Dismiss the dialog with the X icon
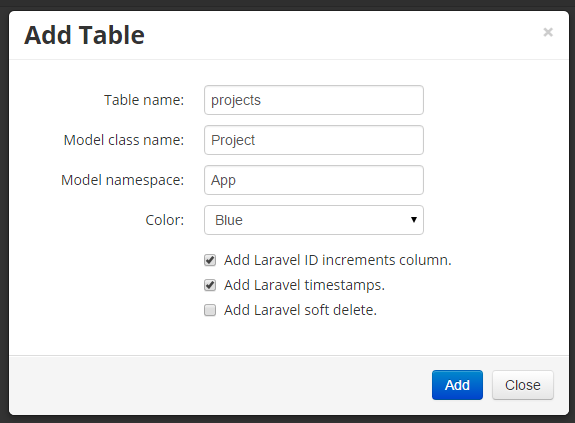This screenshot has height=423, width=575. click(548, 32)
